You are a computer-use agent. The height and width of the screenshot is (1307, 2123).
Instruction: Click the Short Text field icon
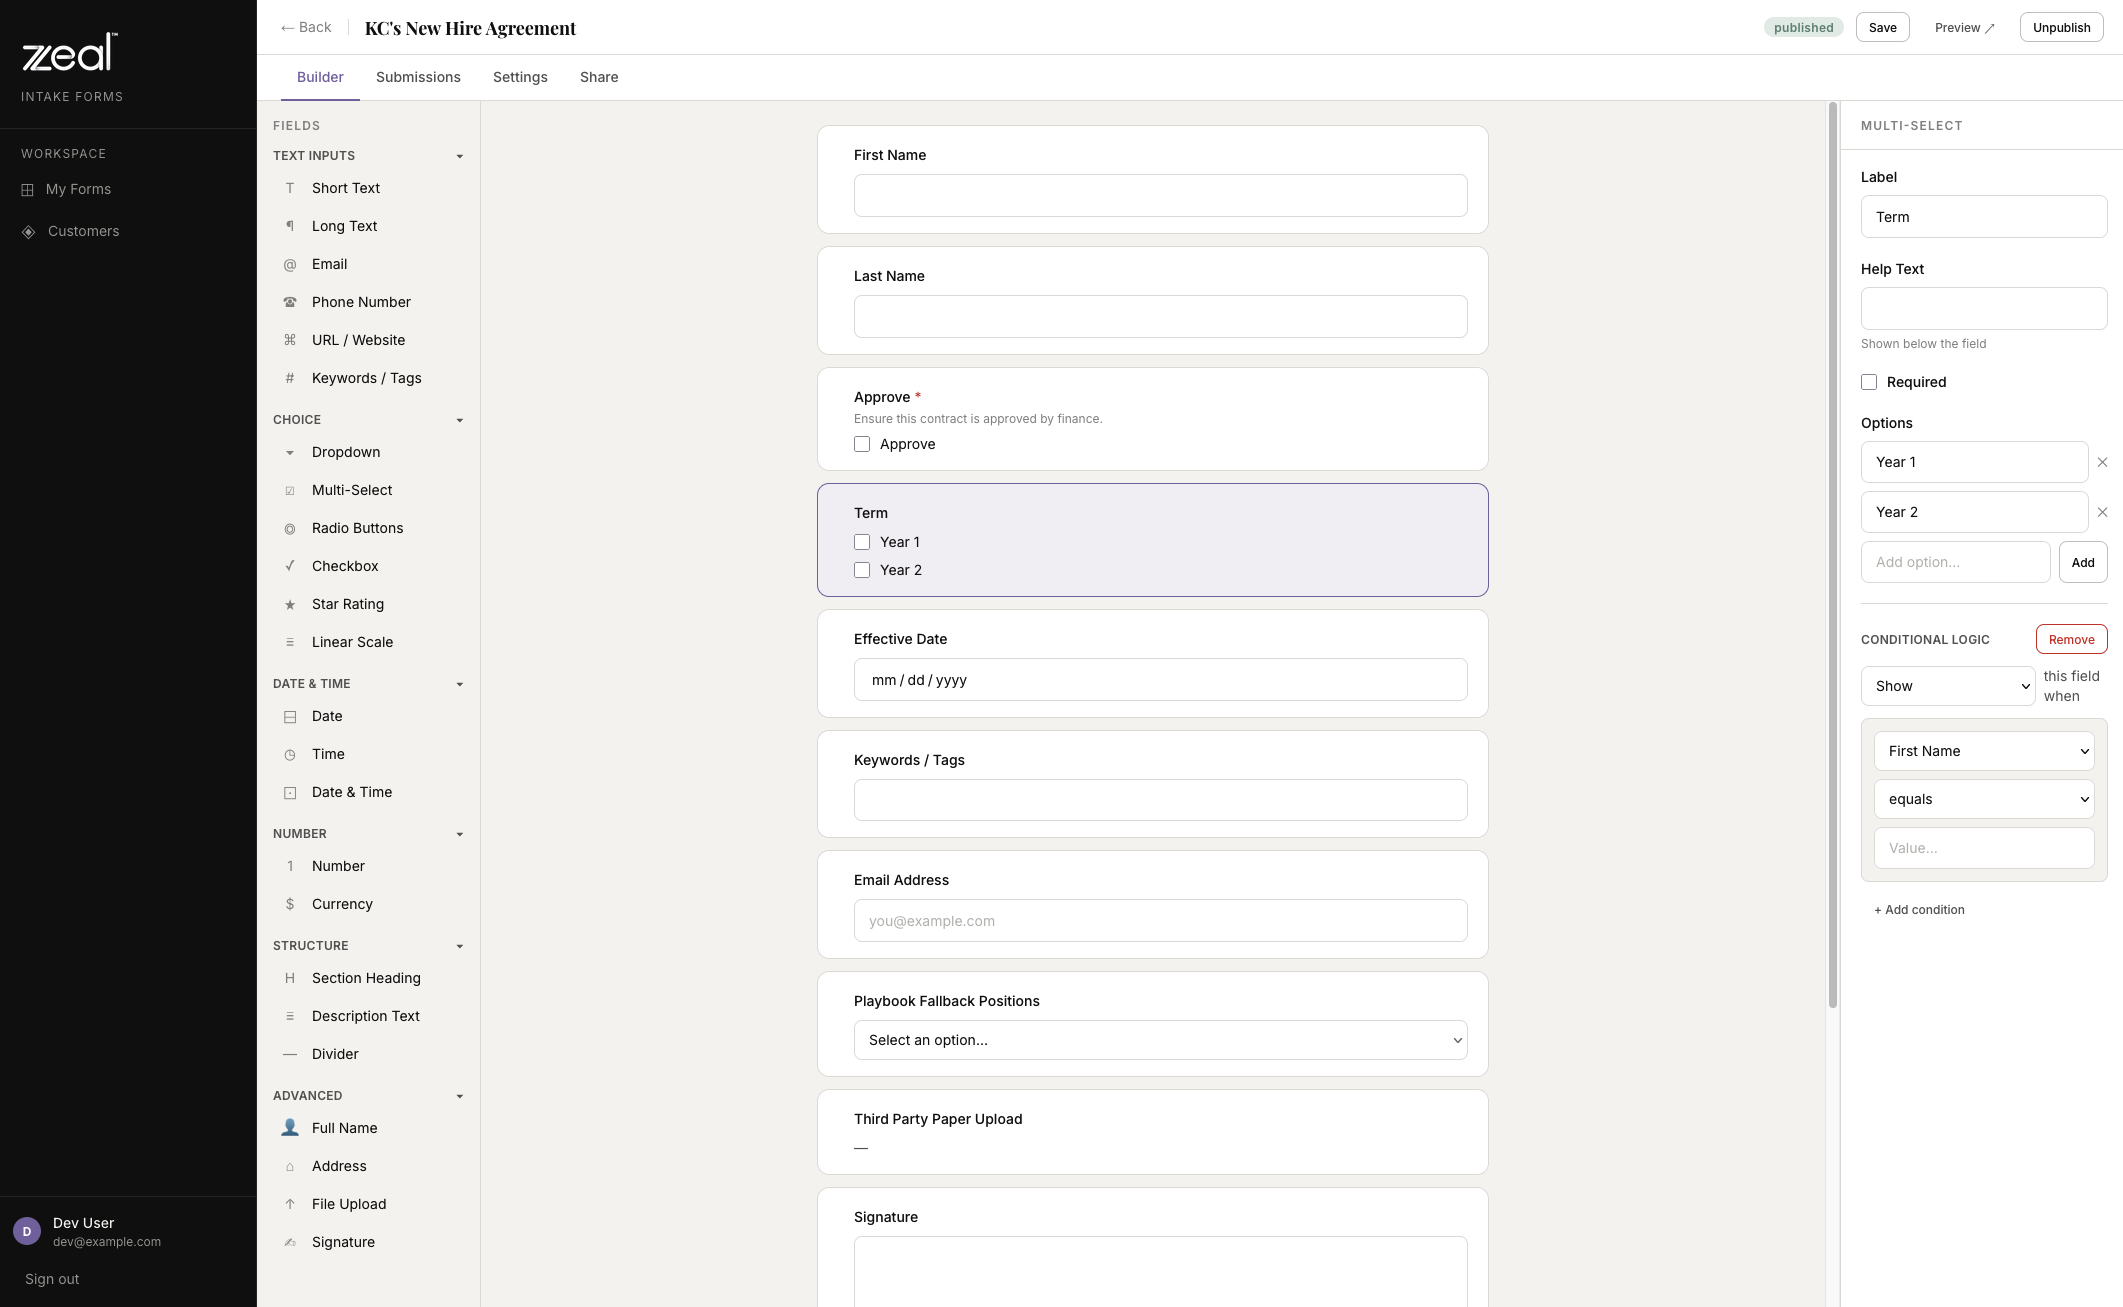(290, 188)
